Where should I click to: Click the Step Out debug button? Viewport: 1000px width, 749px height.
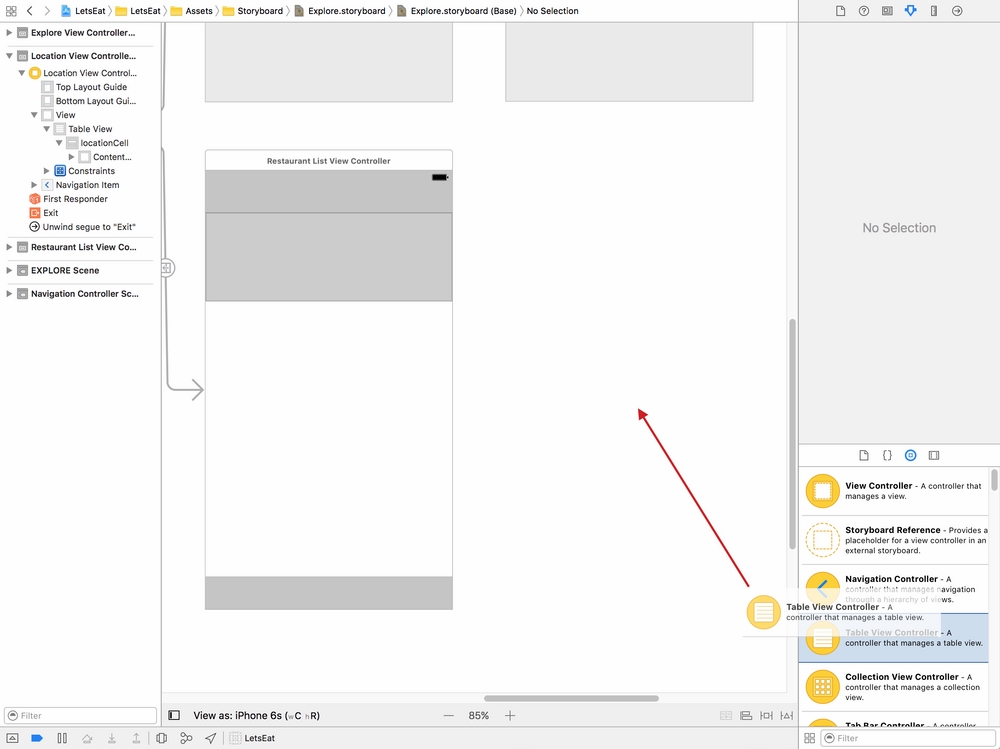click(136, 738)
